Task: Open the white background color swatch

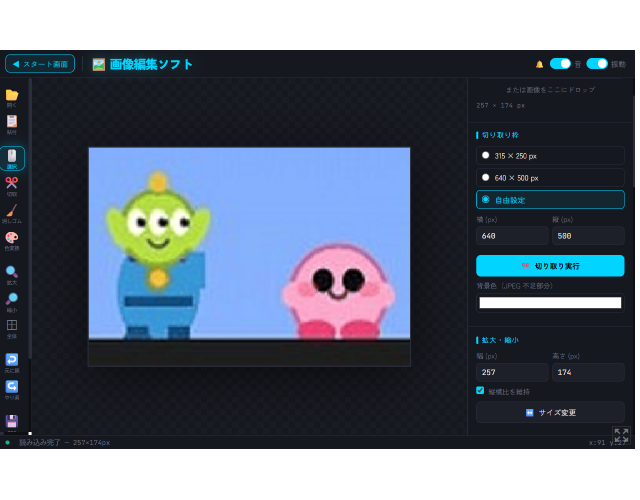Action: click(x=550, y=302)
